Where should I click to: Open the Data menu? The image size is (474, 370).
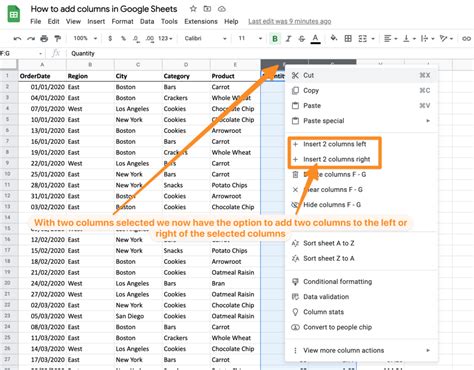(147, 22)
